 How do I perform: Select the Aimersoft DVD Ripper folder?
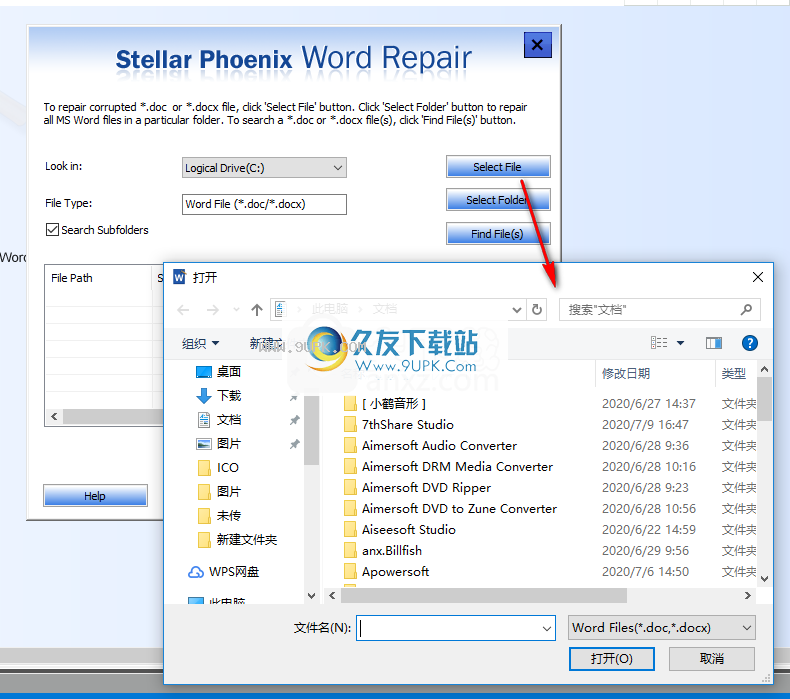[x=426, y=488]
